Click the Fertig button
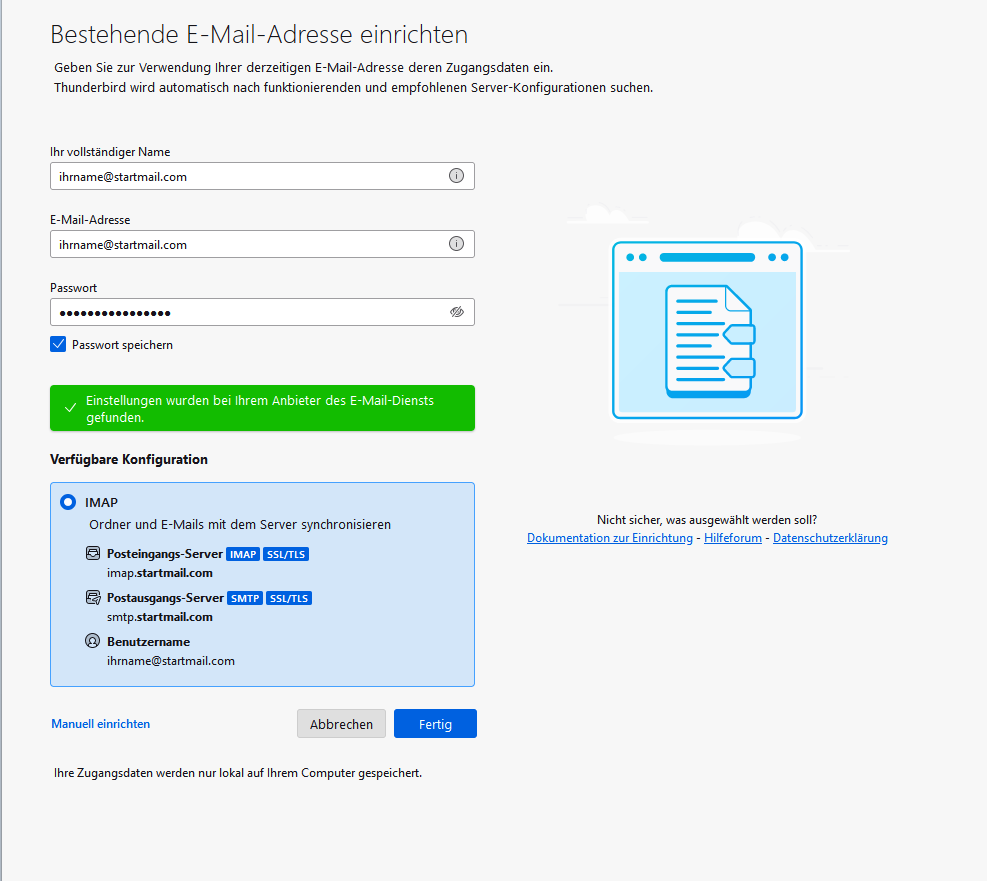This screenshot has height=881, width=987. pos(435,724)
